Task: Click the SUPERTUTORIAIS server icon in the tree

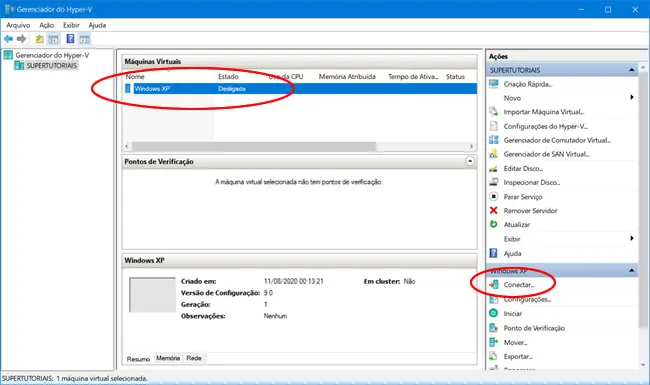Action: point(19,65)
